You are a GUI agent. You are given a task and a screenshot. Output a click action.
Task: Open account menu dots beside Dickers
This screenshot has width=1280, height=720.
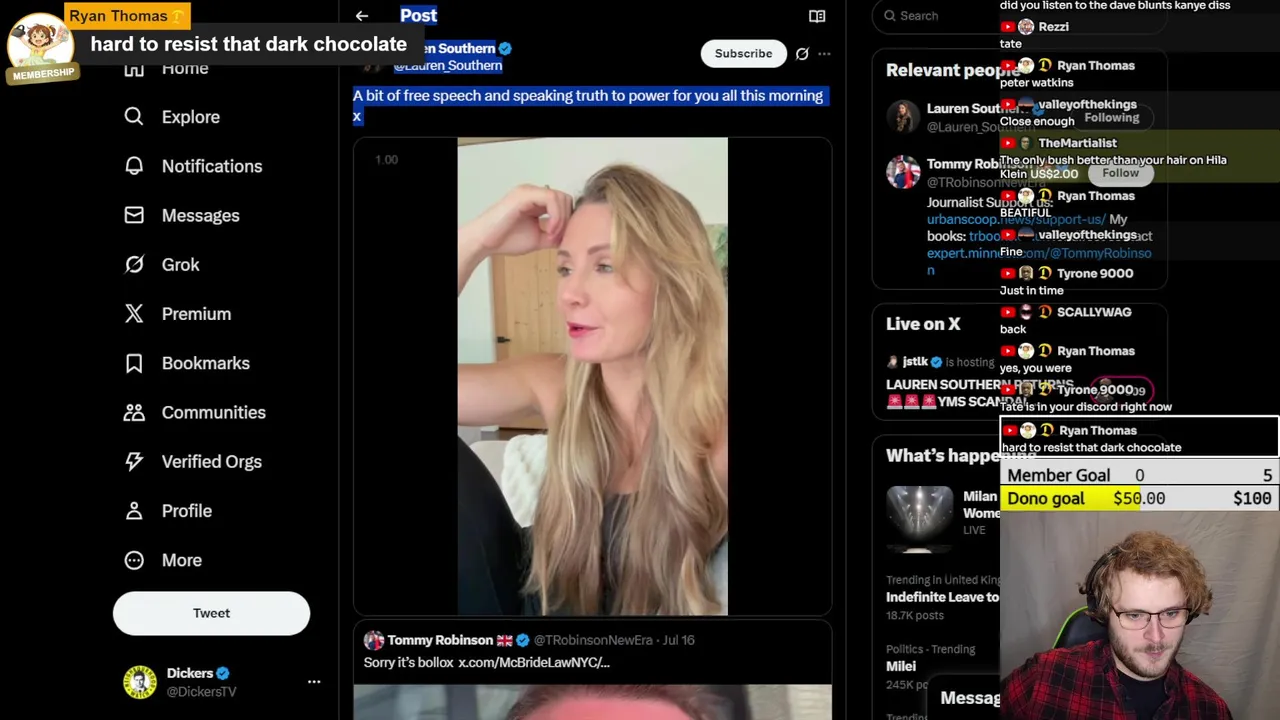click(x=314, y=682)
